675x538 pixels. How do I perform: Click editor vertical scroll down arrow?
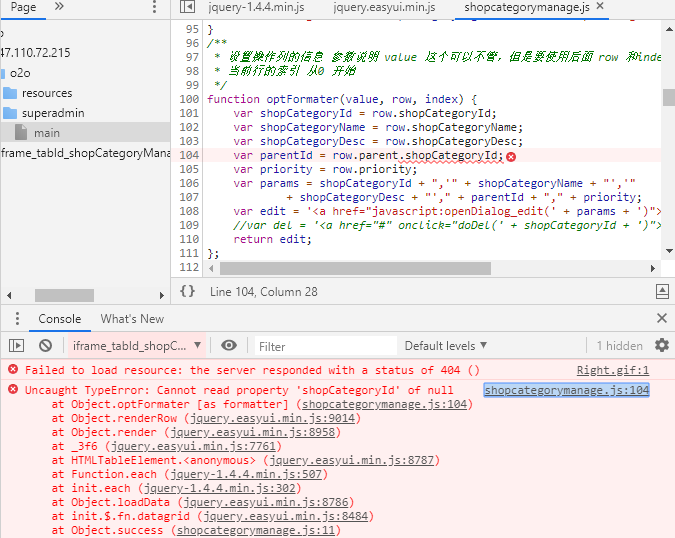click(669, 251)
